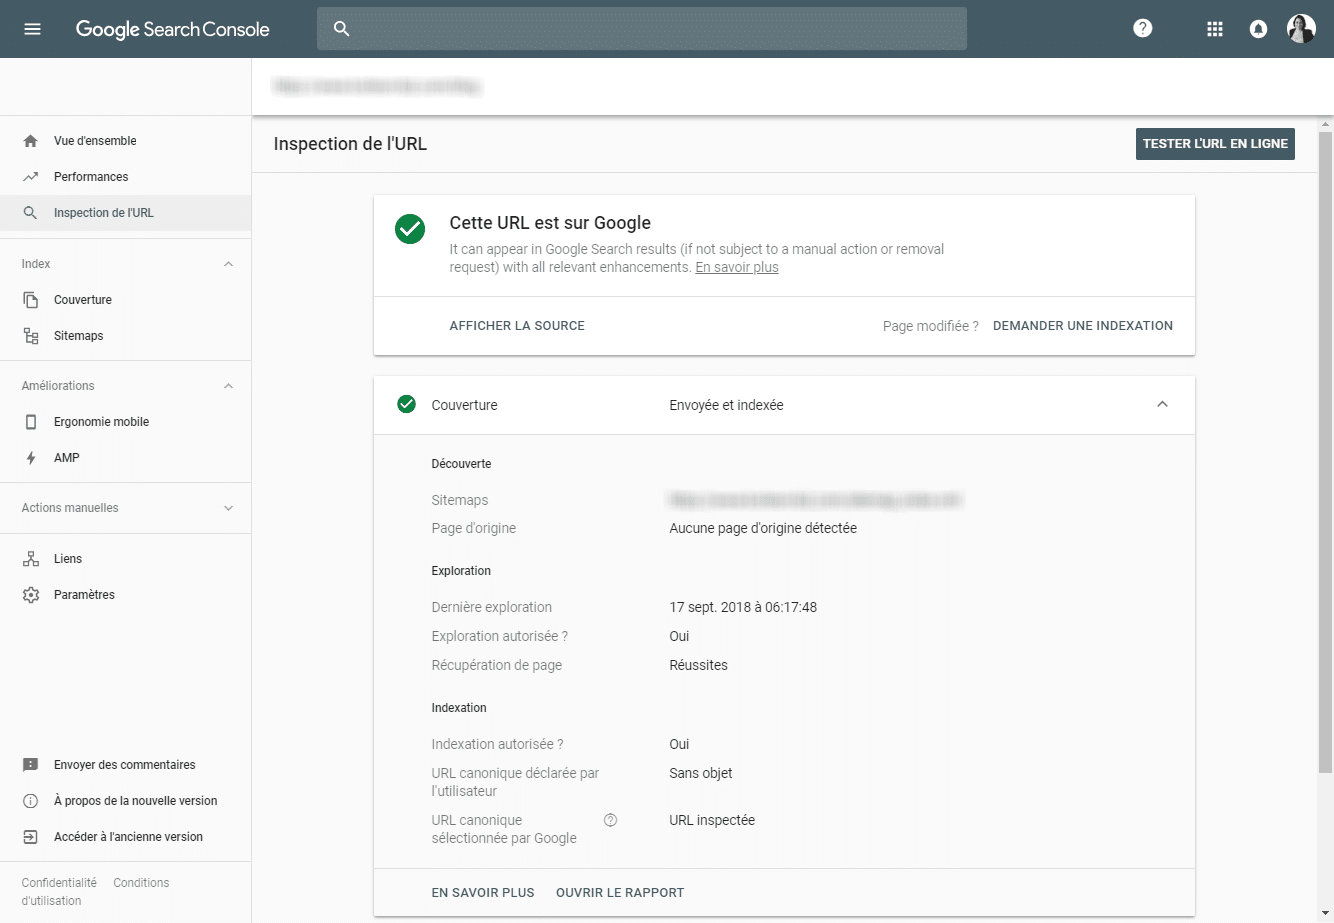Click the blurred property URL at top
Screen dimensions: 1334x923
[x=378, y=87]
